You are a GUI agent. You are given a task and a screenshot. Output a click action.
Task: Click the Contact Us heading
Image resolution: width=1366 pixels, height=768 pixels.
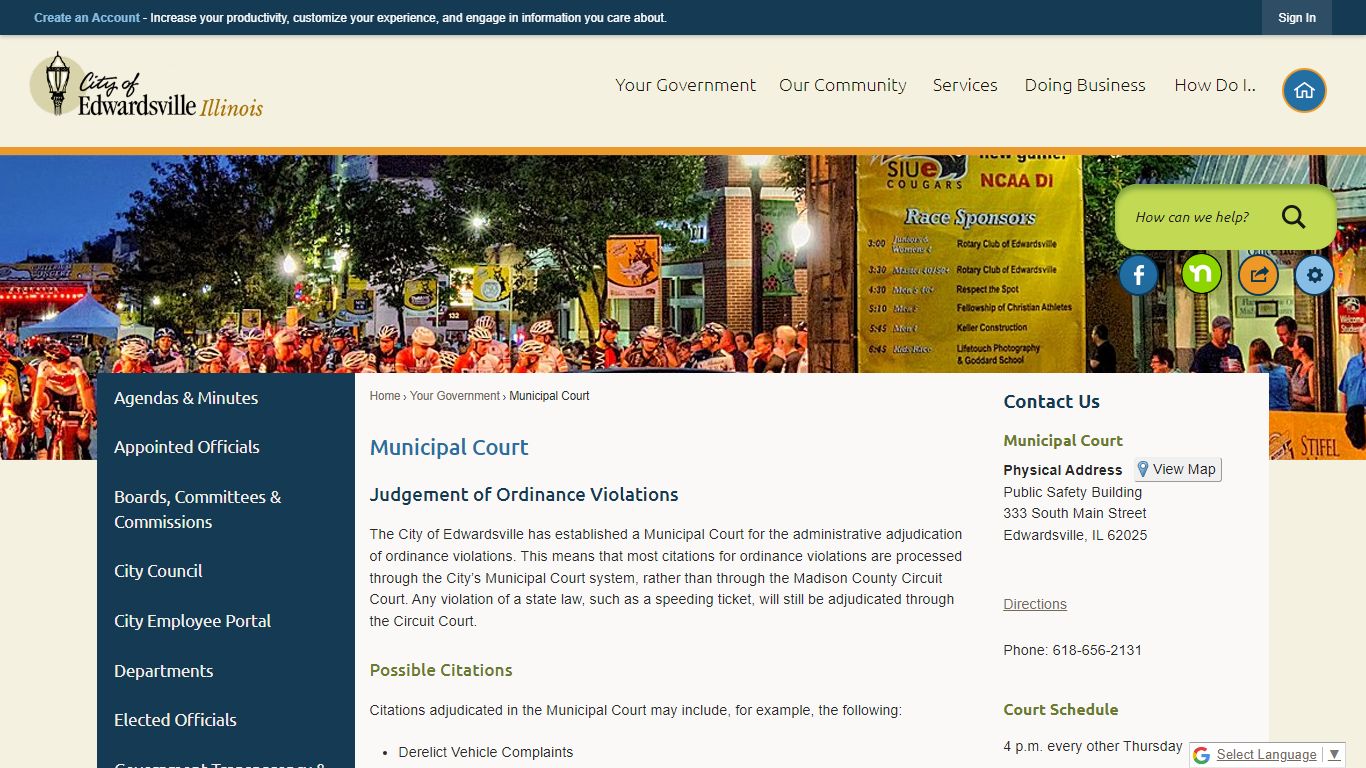[x=1052, y=402]
